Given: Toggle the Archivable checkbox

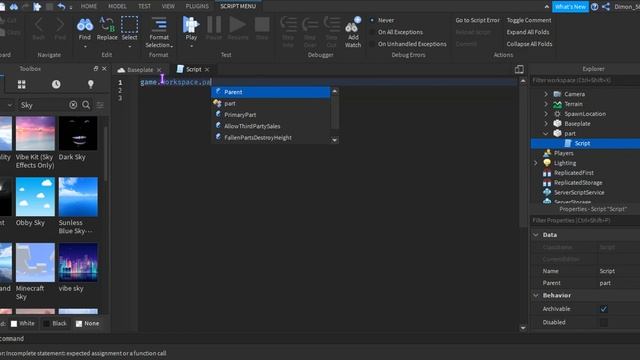Looking at the screenshot, I should pyautogui.click(x=604, y=309).
